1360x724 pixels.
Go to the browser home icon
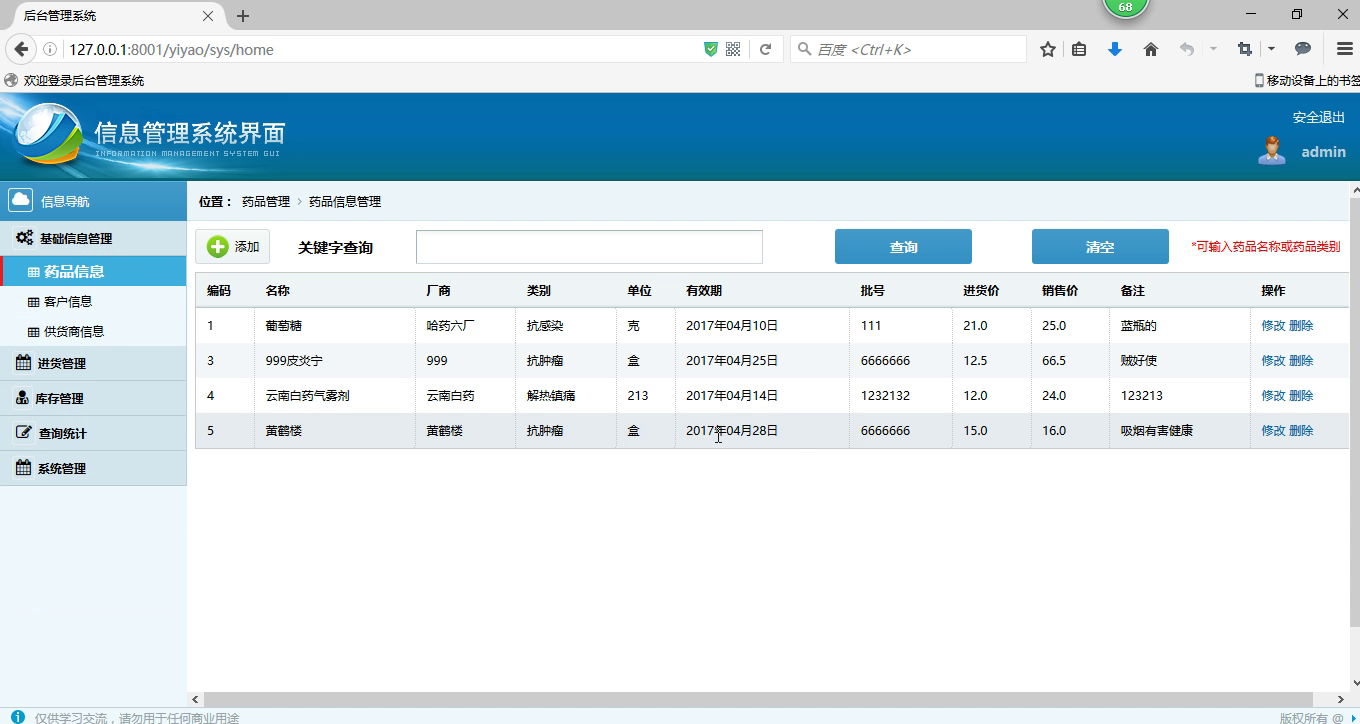click(x=1151, y=49)
